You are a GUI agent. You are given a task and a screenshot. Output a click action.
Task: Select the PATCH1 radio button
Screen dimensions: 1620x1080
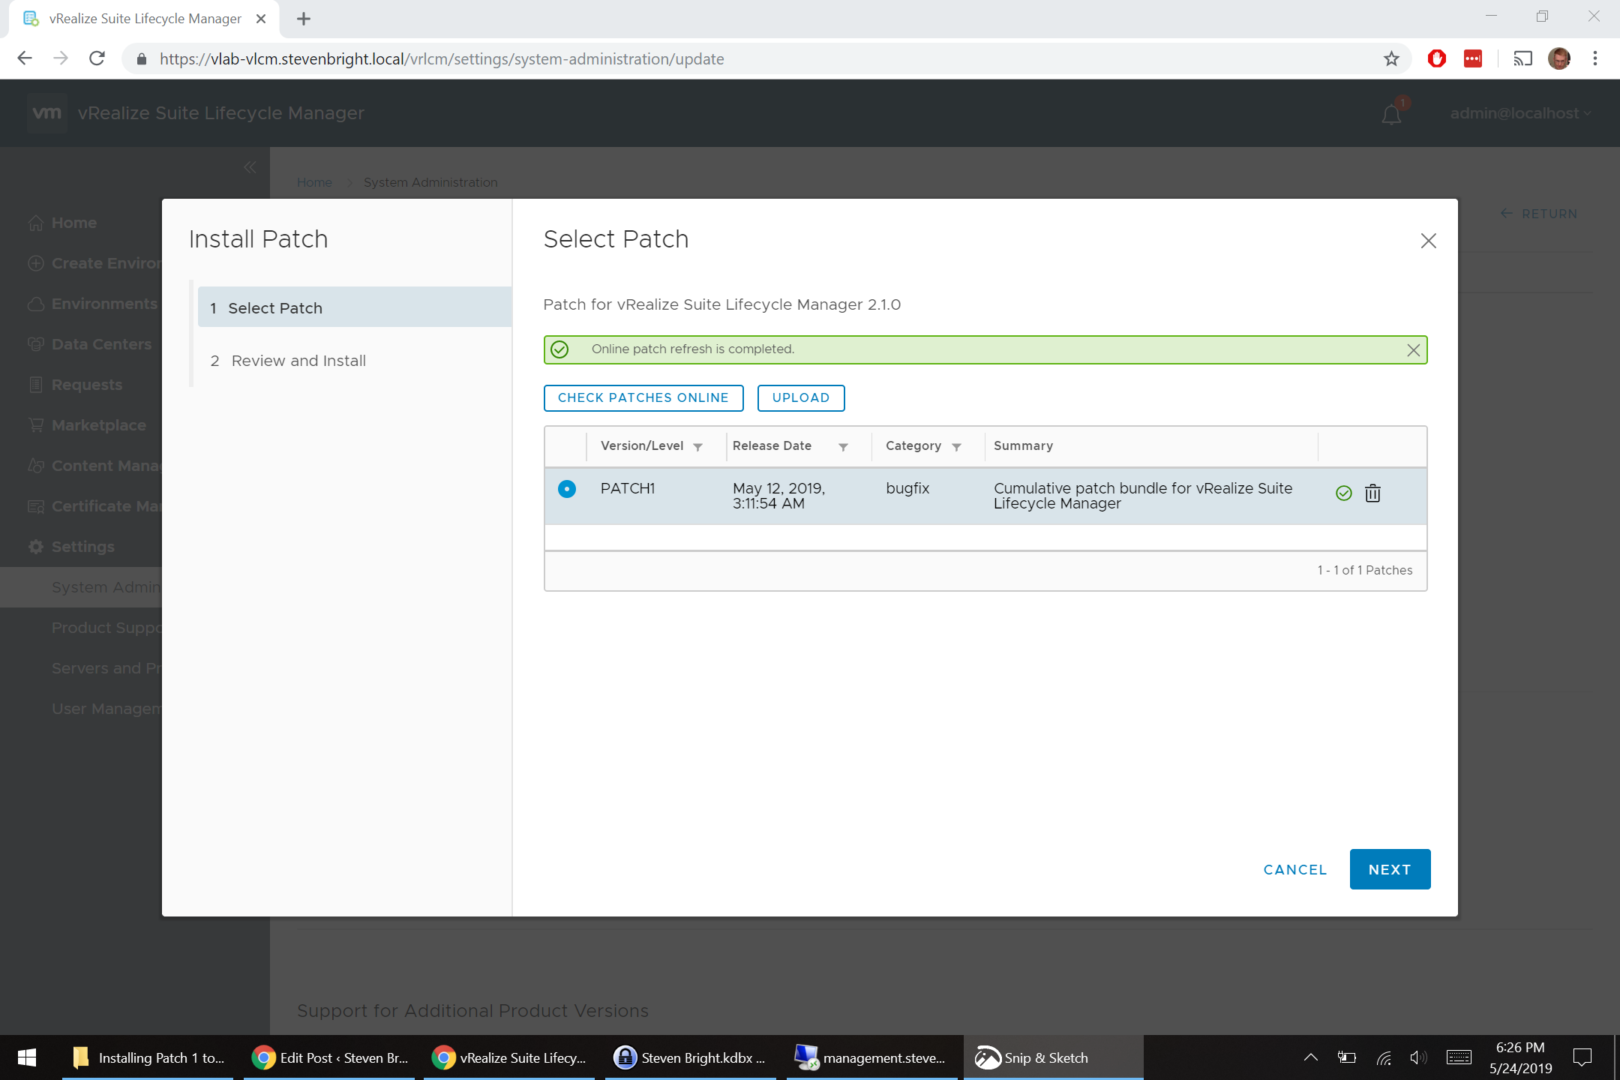click(567, 489)
